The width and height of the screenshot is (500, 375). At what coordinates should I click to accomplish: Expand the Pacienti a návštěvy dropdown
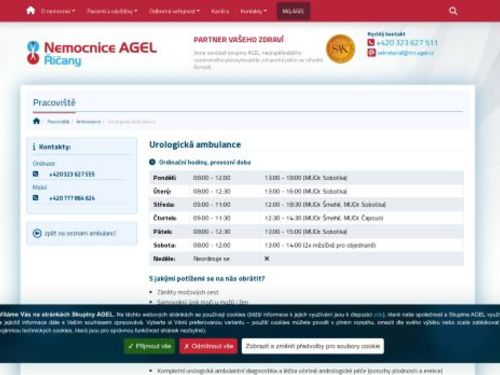pyautogui.click(x=112, y=11)
